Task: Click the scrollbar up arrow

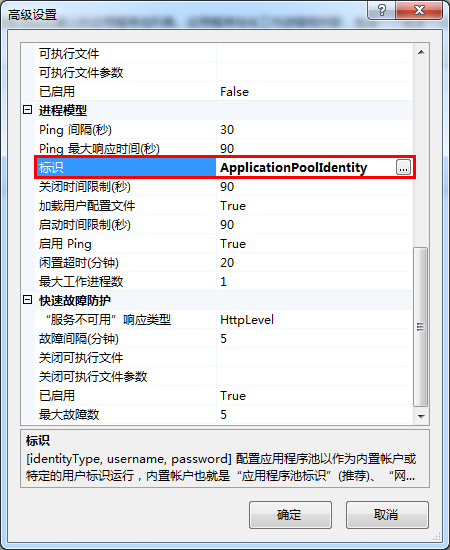Action: coord(421,53)
